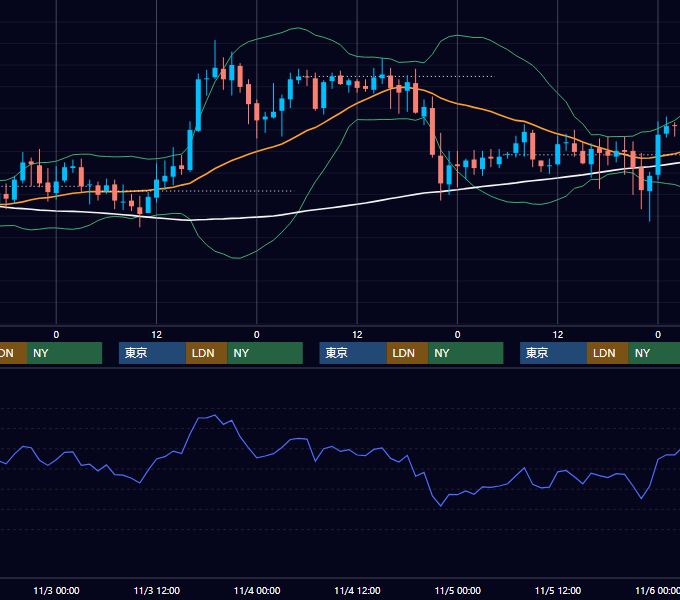Click the LDN session block on 11/3
The image size is (680, 600).
tap(206, 353)
